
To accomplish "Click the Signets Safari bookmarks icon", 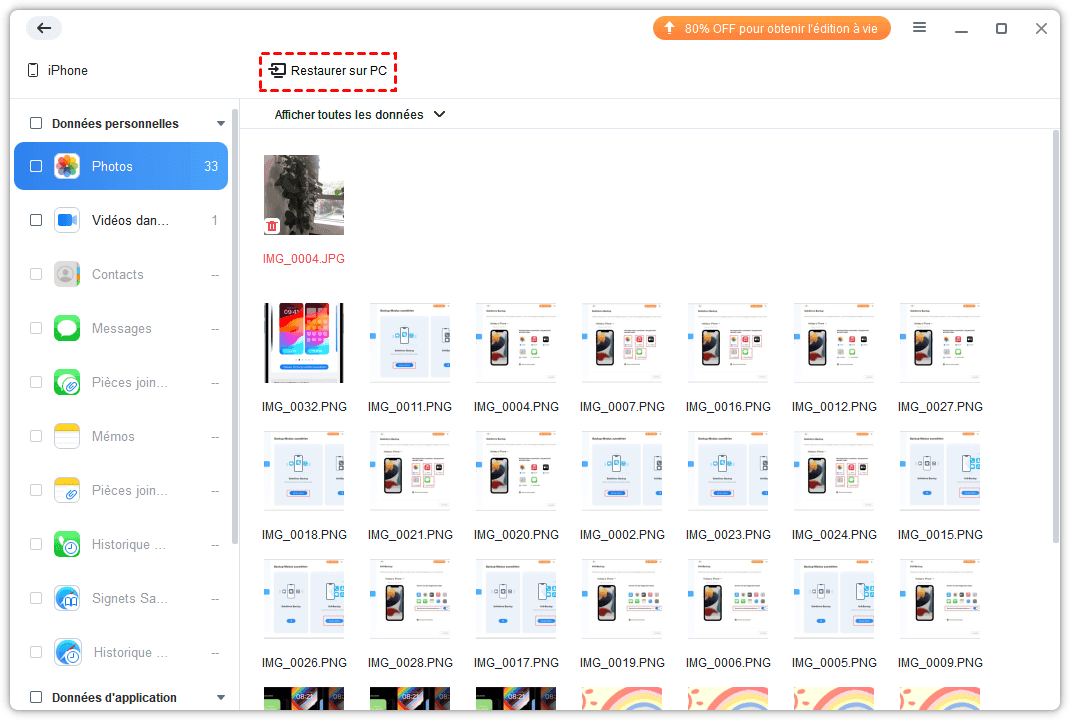I will 67,599.
